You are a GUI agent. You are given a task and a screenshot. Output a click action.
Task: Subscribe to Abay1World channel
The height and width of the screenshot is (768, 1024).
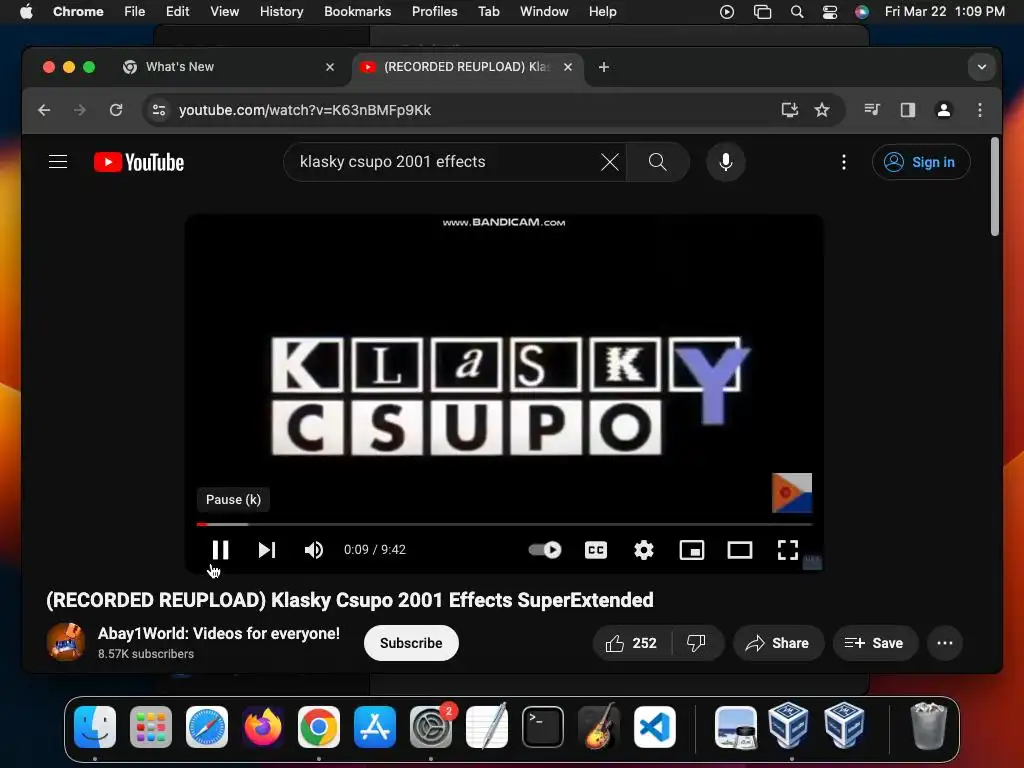coord(411,643)
